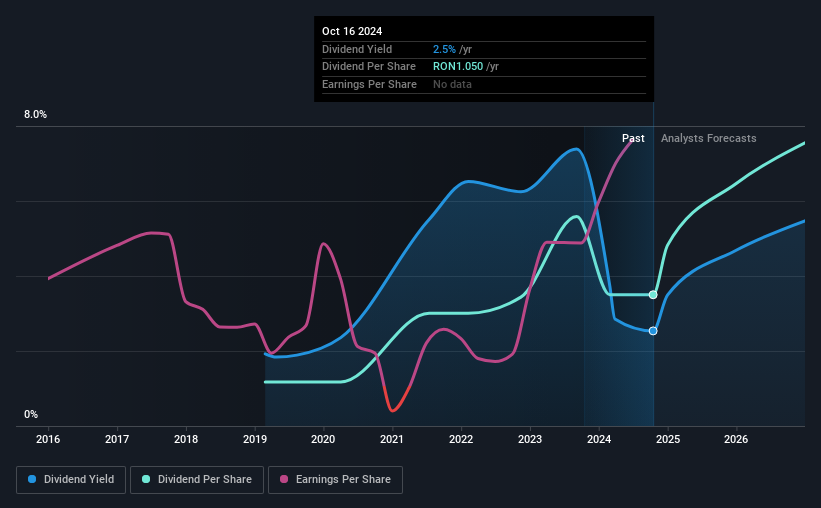
Task: Click the Analysts Forecasts label
Action: point(708,138)
